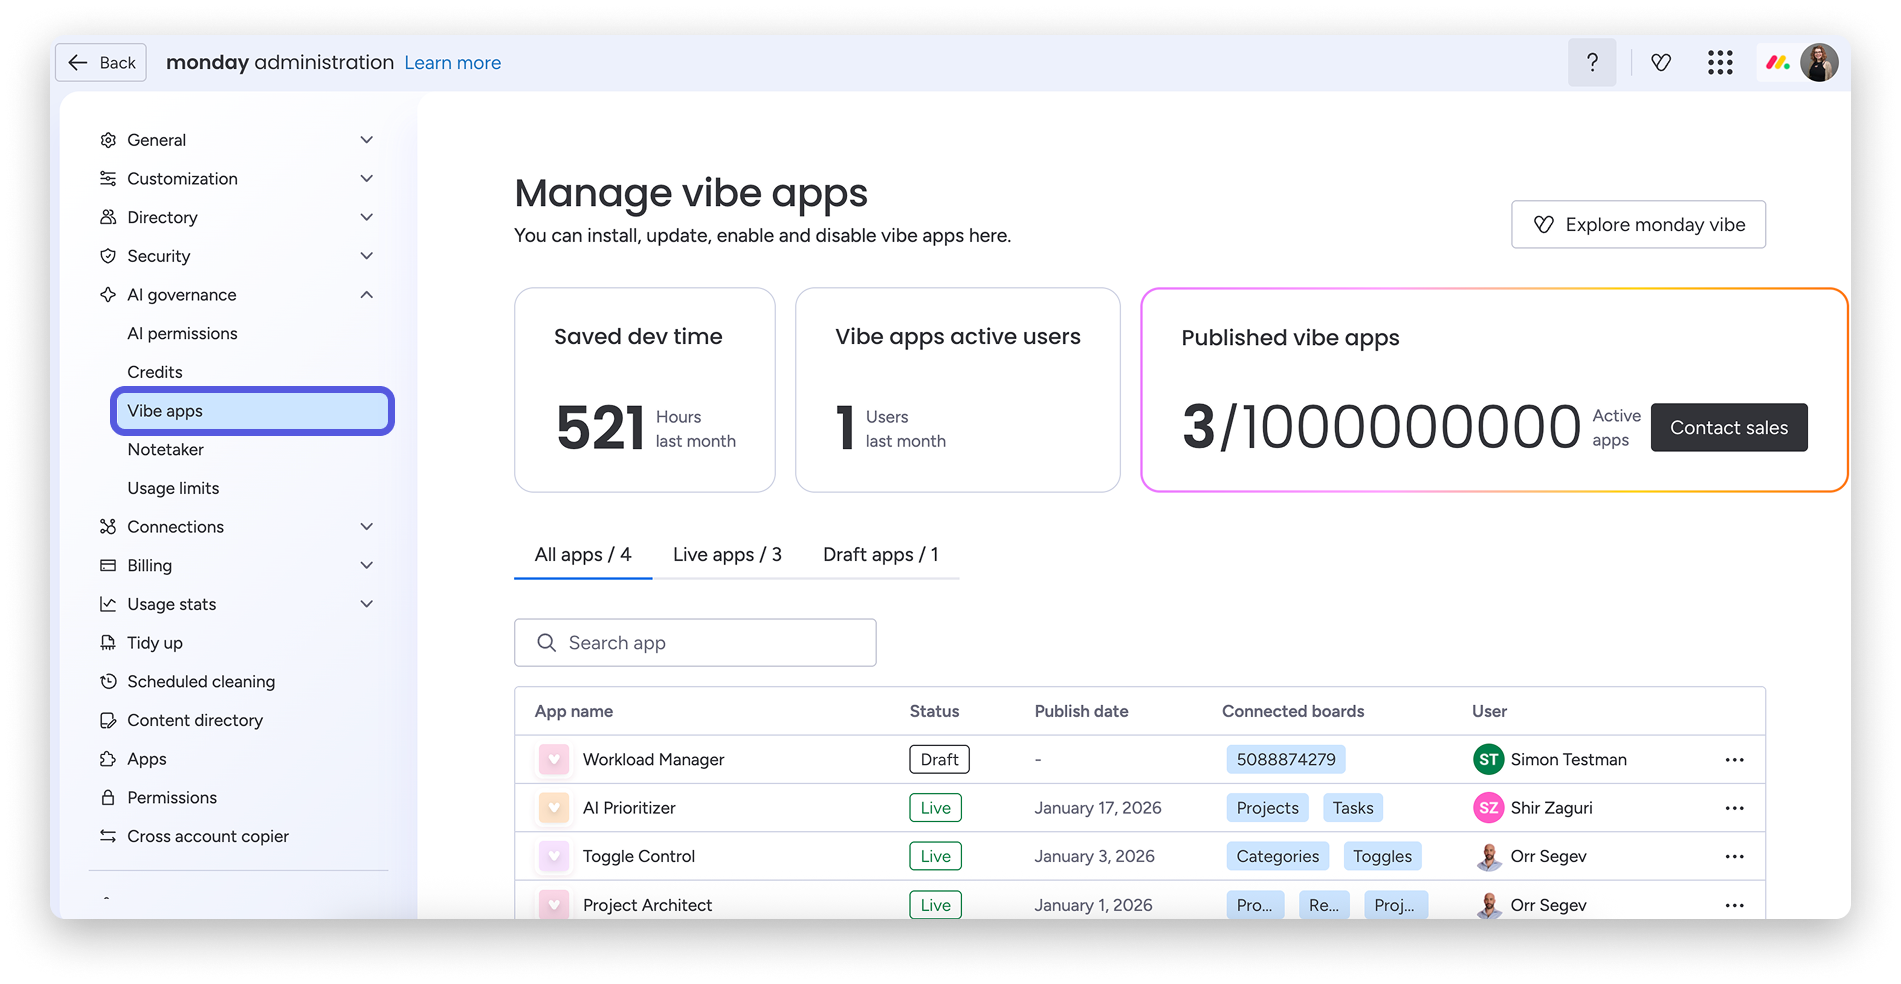
Task: Click the Workload Manager app icon
Action: click(554, 760)
